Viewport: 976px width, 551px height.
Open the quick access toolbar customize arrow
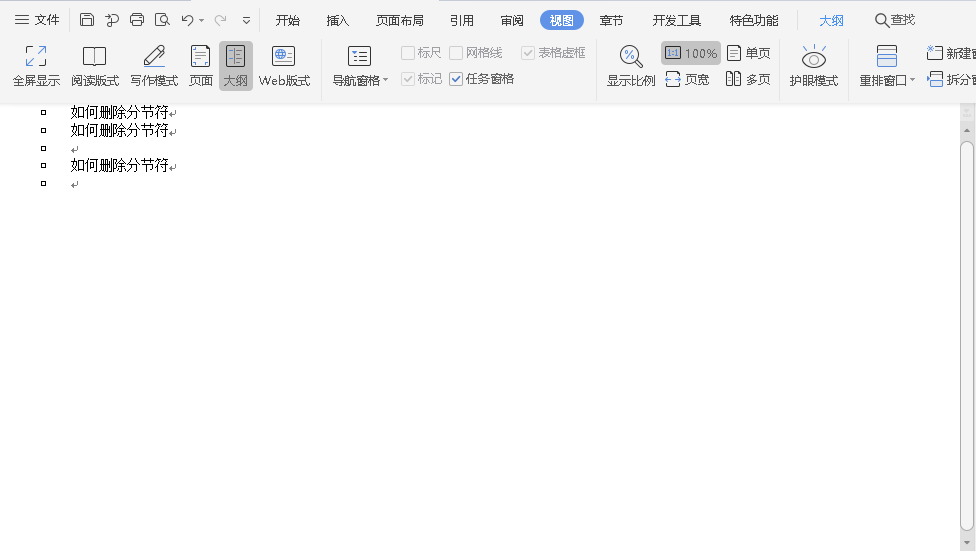click(246, 20)
